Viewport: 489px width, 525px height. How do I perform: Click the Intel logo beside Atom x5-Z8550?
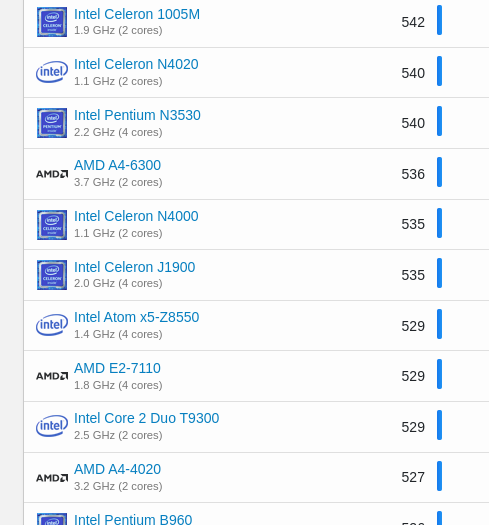52,325
